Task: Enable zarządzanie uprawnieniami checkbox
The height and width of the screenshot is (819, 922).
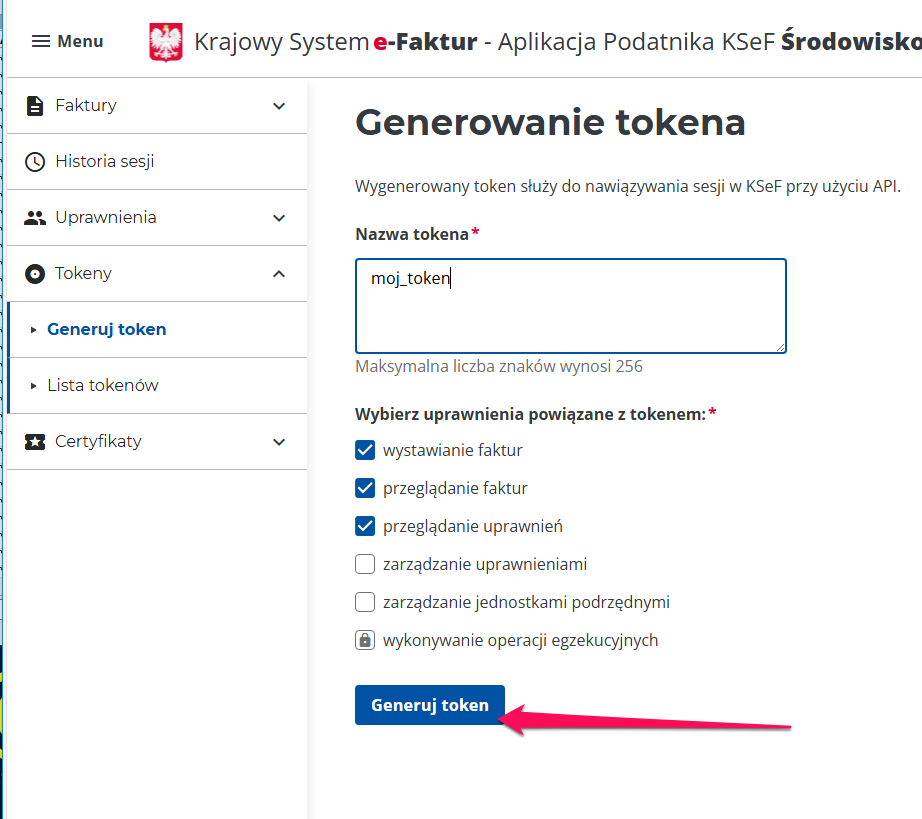Action: (364, 564)
